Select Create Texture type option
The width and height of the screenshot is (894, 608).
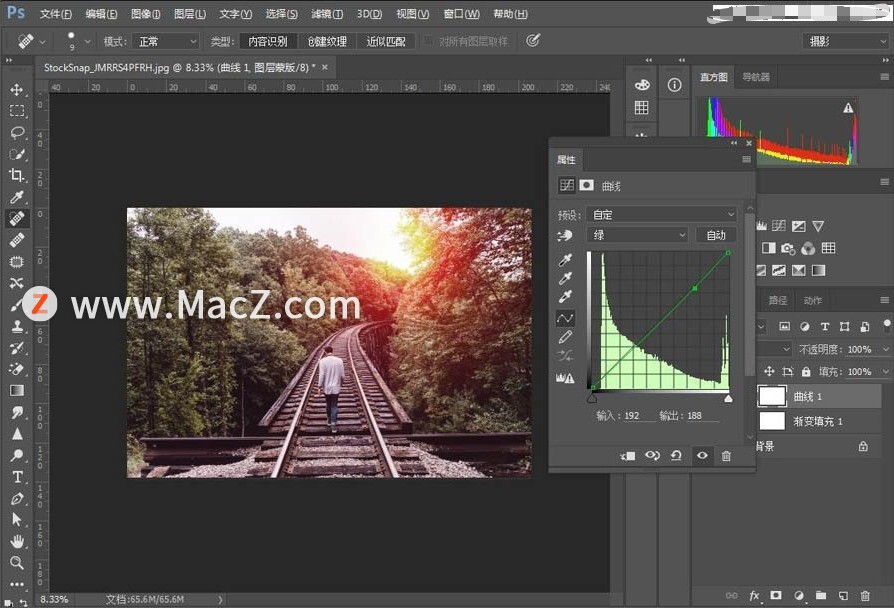click(x=327, y=41)
